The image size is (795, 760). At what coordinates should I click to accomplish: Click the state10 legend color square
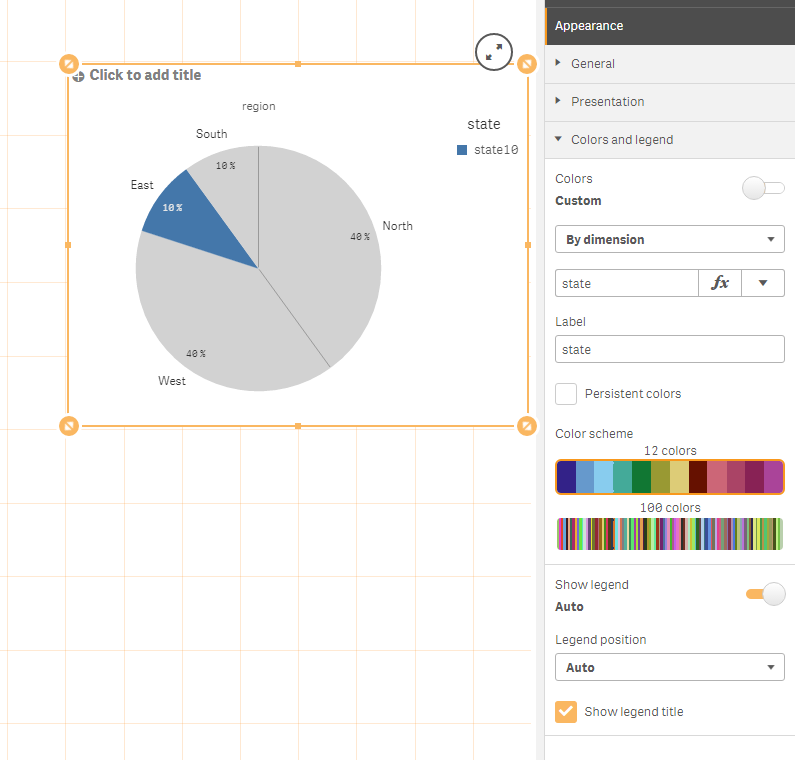pos(462,150)
